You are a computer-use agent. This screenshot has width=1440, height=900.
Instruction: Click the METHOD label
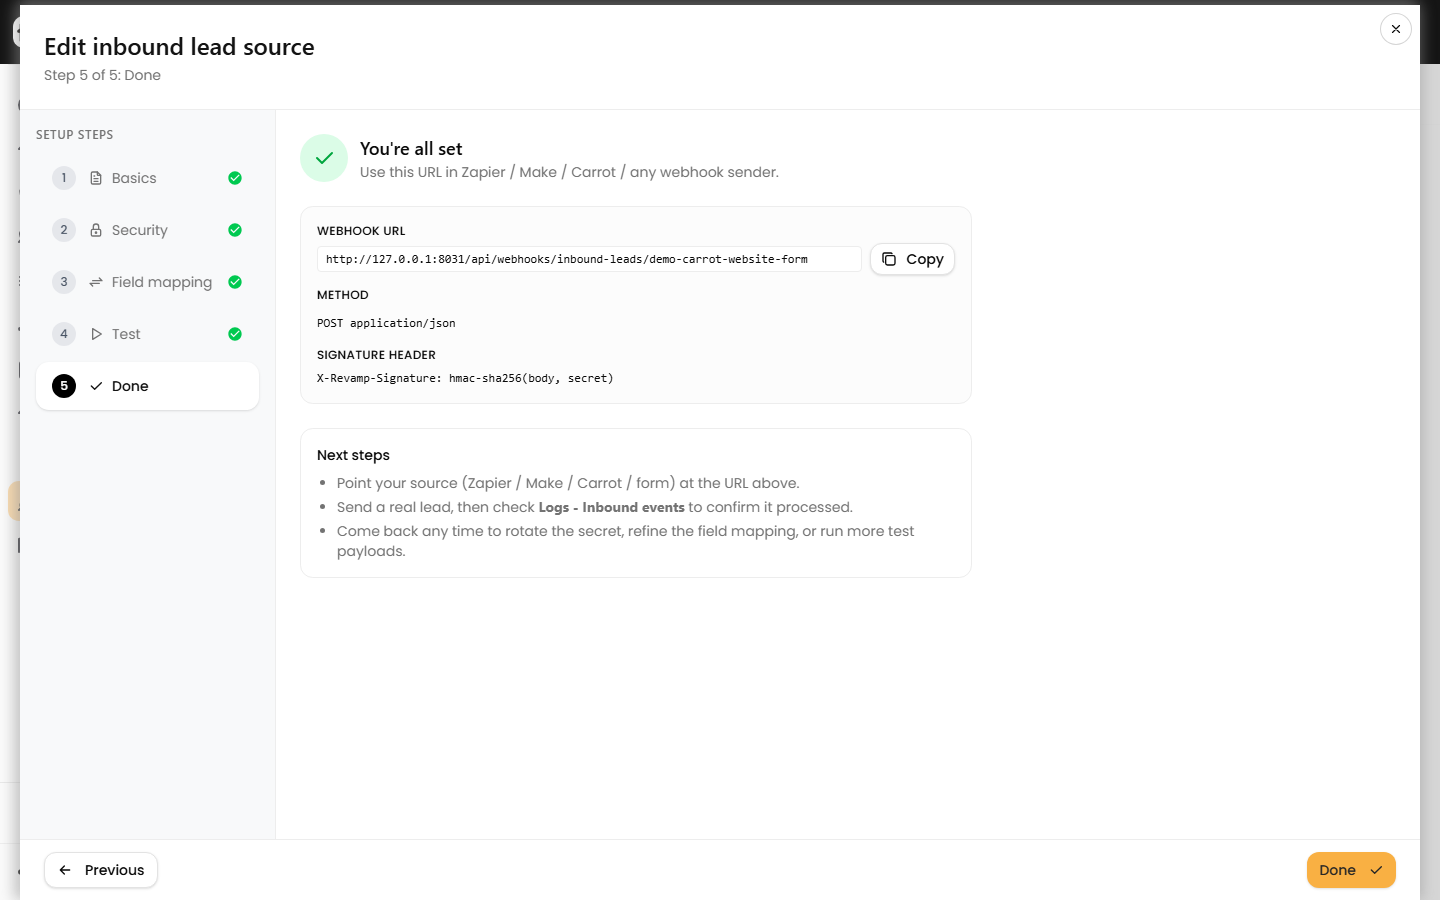pos(343,295)
